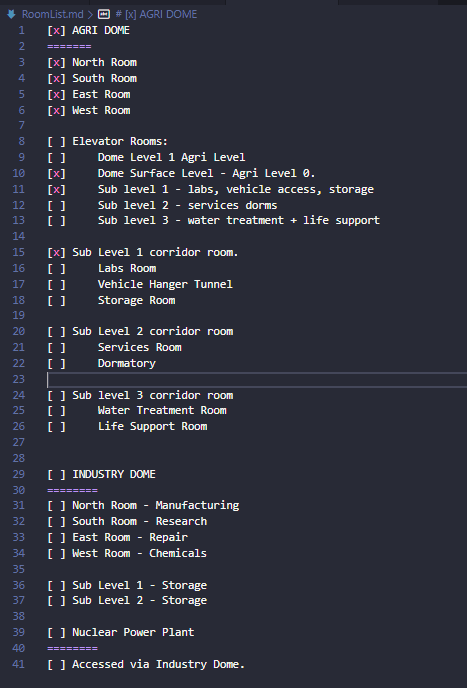Viewport: 467px width, 688px height.
Task: Click the markdown file icon in breadcrumb
Action: coord(11,14)
